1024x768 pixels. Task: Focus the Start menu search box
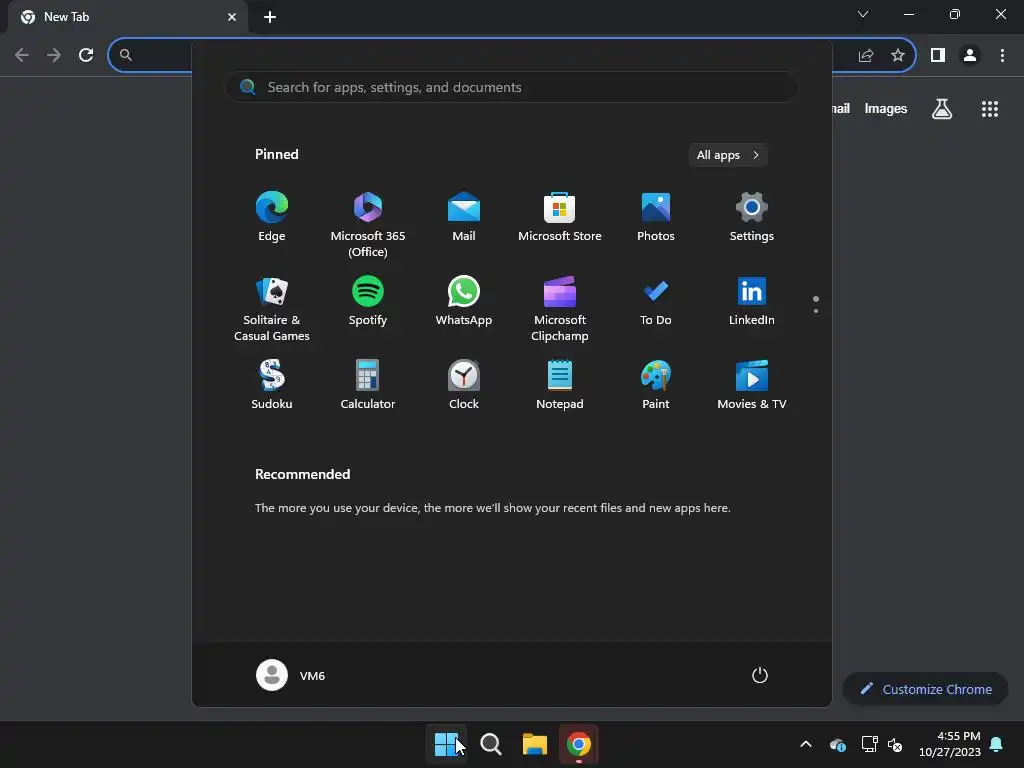pyautogui.click(x=512, y=88)
